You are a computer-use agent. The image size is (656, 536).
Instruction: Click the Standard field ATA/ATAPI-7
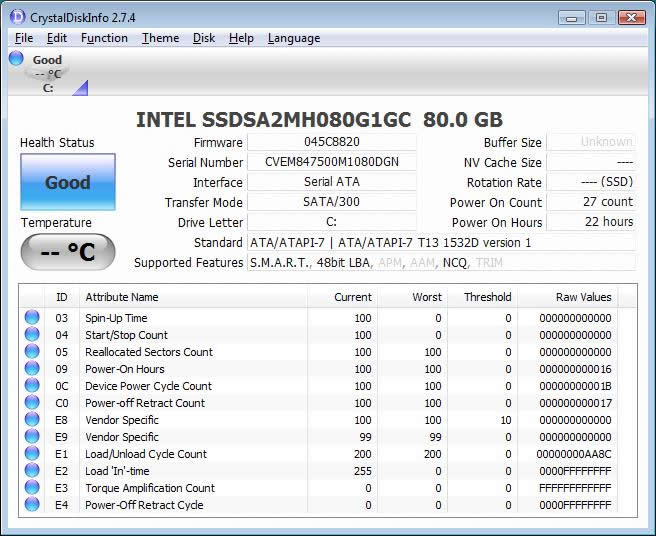(442, 243)
